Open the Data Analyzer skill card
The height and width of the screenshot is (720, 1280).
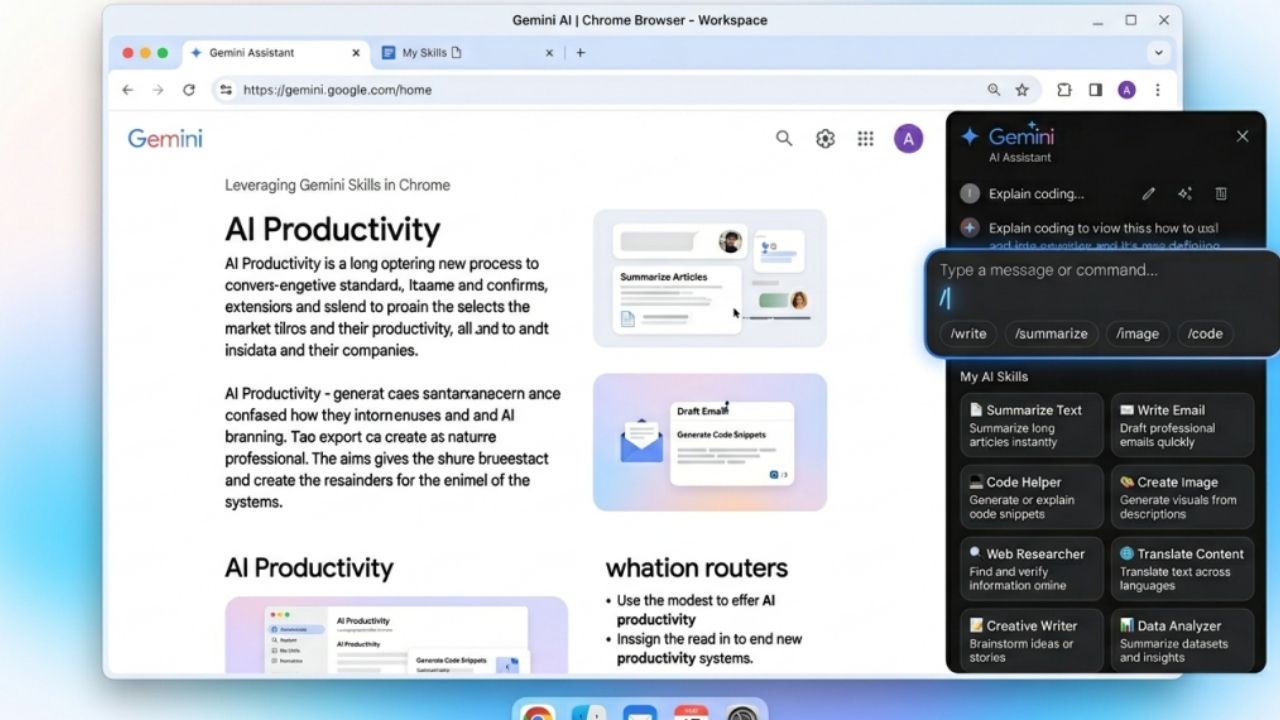[x=1182, y=640]
